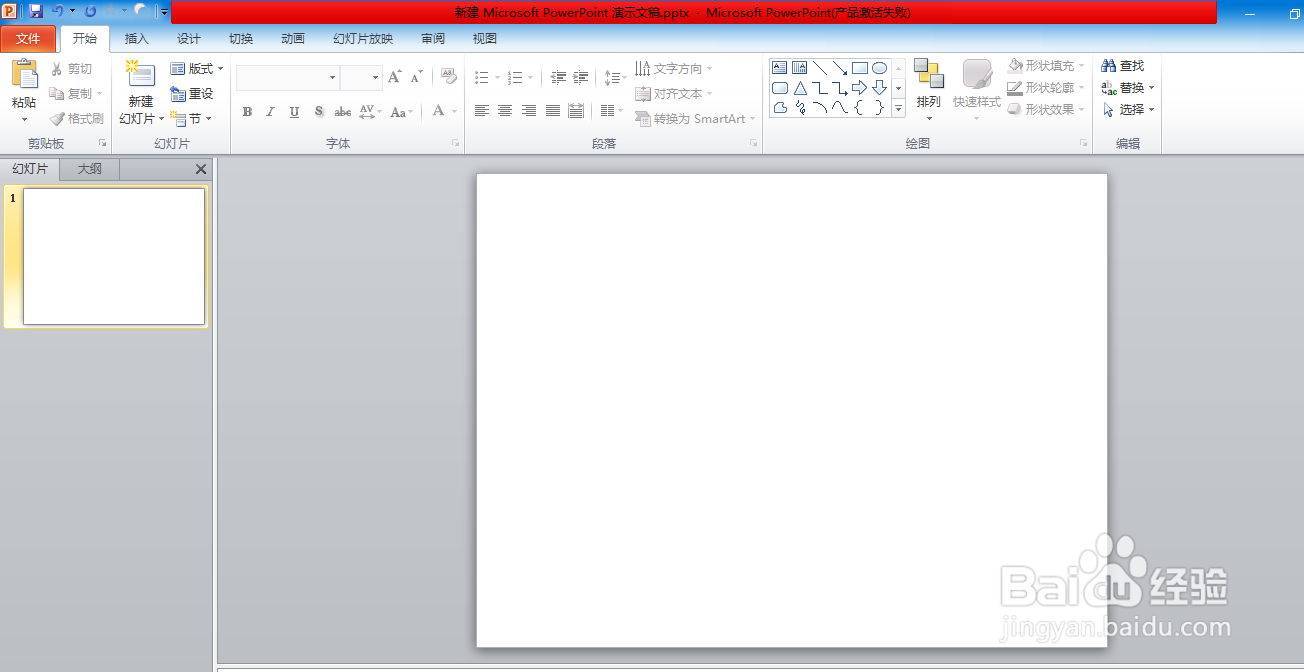The height and width of the screenshot is (672, 1304).
Task: Click the Clear Formatting eraser icon
Action: click(x=449, y=77)
